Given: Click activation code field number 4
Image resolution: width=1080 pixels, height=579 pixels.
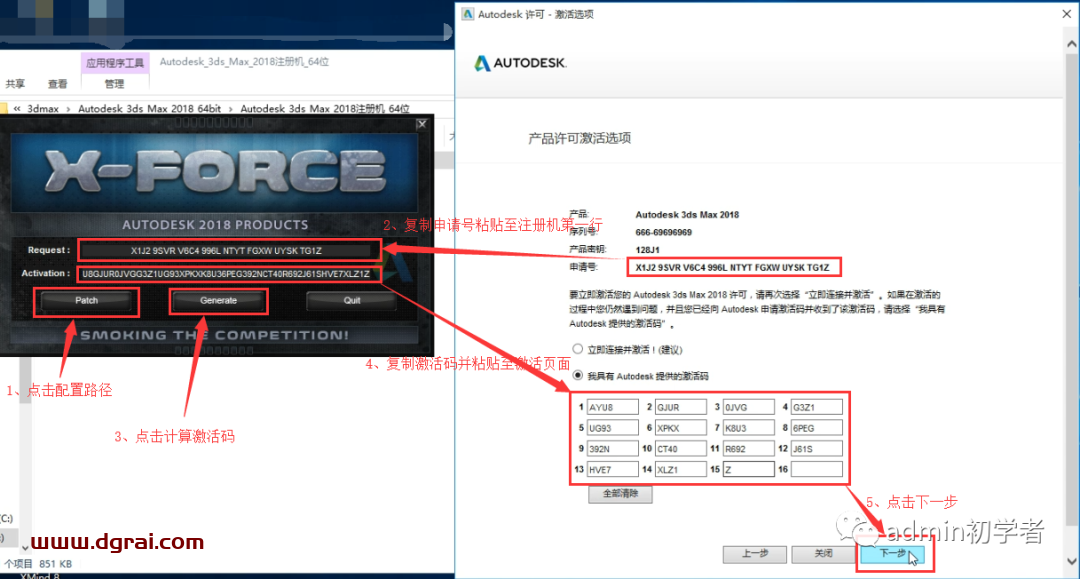Looking at the screenshot, I should tap(817, 408).
